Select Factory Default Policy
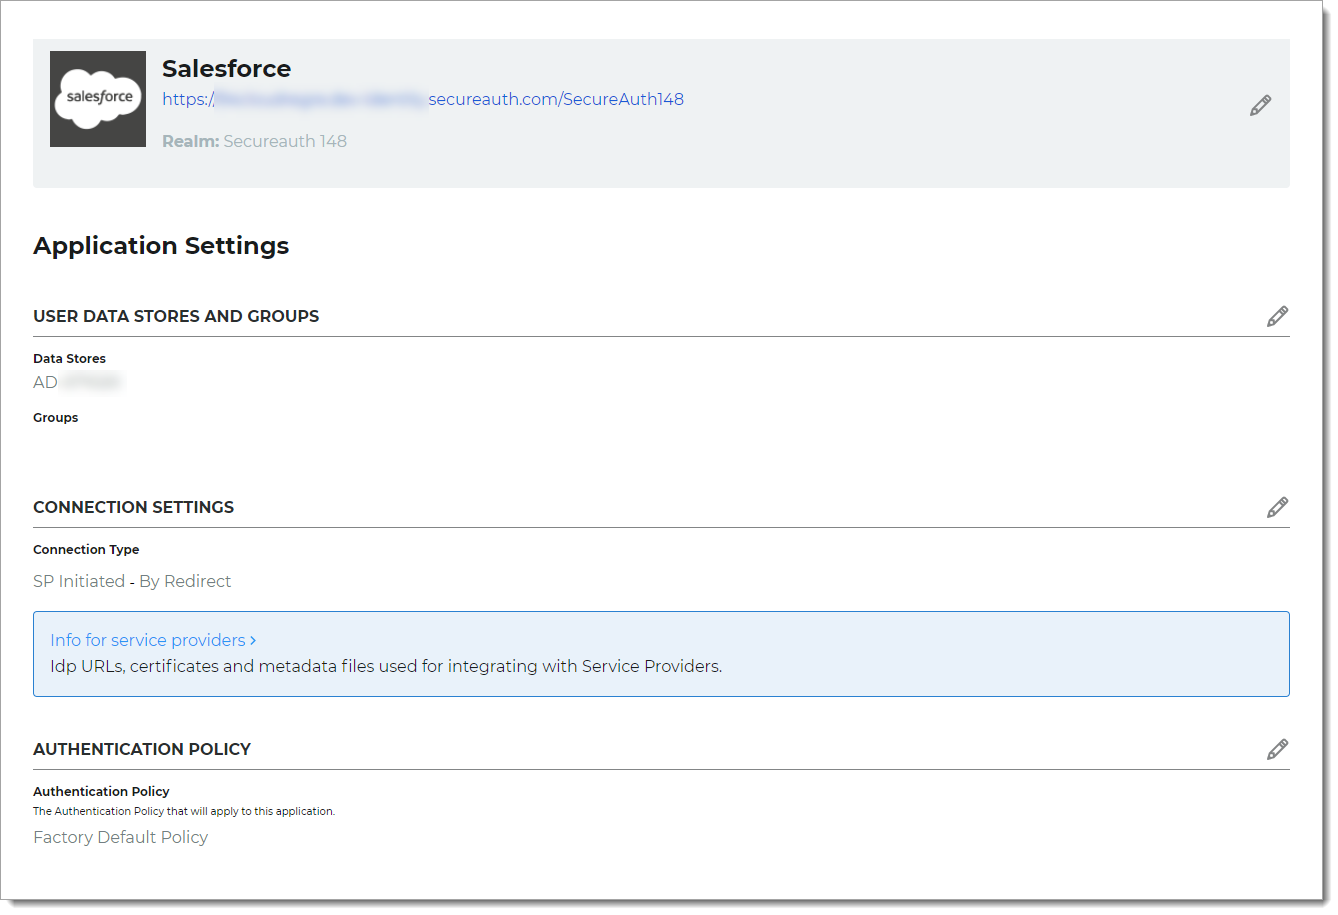1338x915 pixels. [120, 837]
